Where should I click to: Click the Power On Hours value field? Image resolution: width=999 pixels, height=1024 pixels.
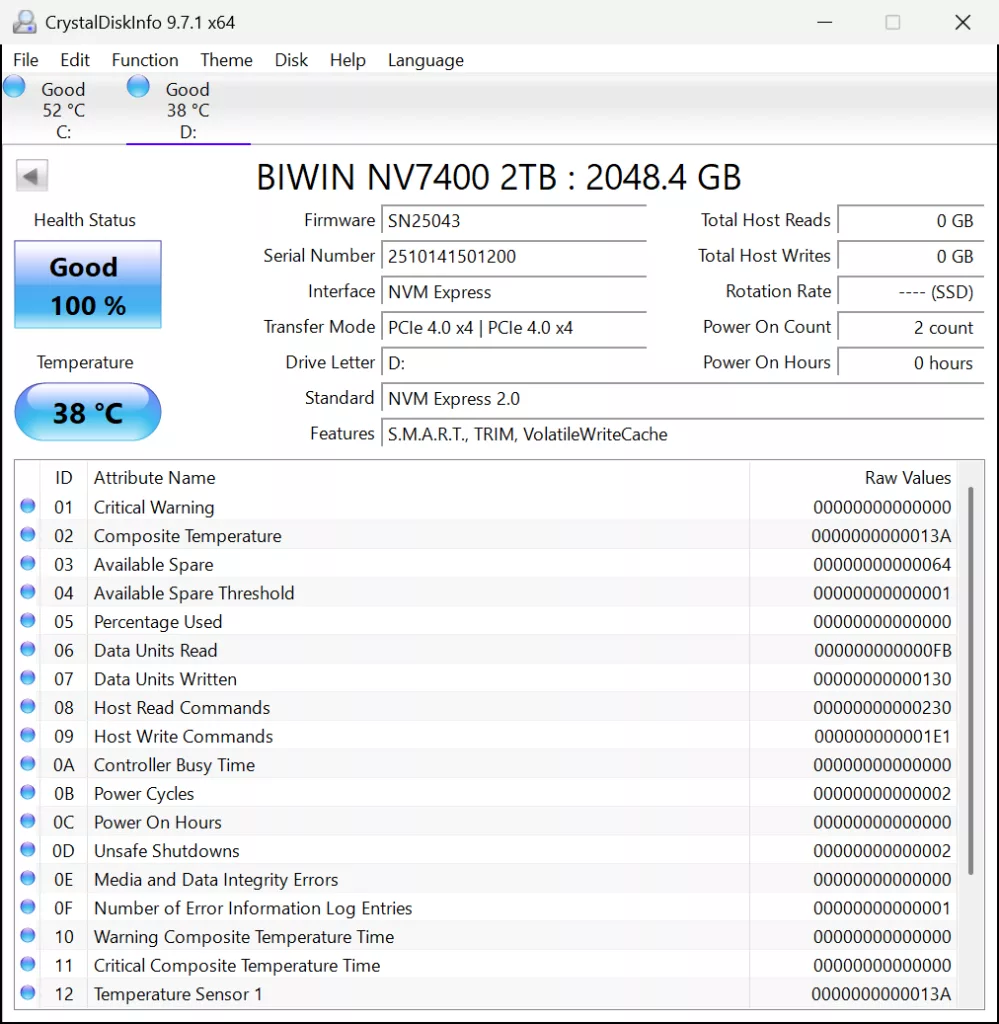pyautogui.click(x=910, y=362)
